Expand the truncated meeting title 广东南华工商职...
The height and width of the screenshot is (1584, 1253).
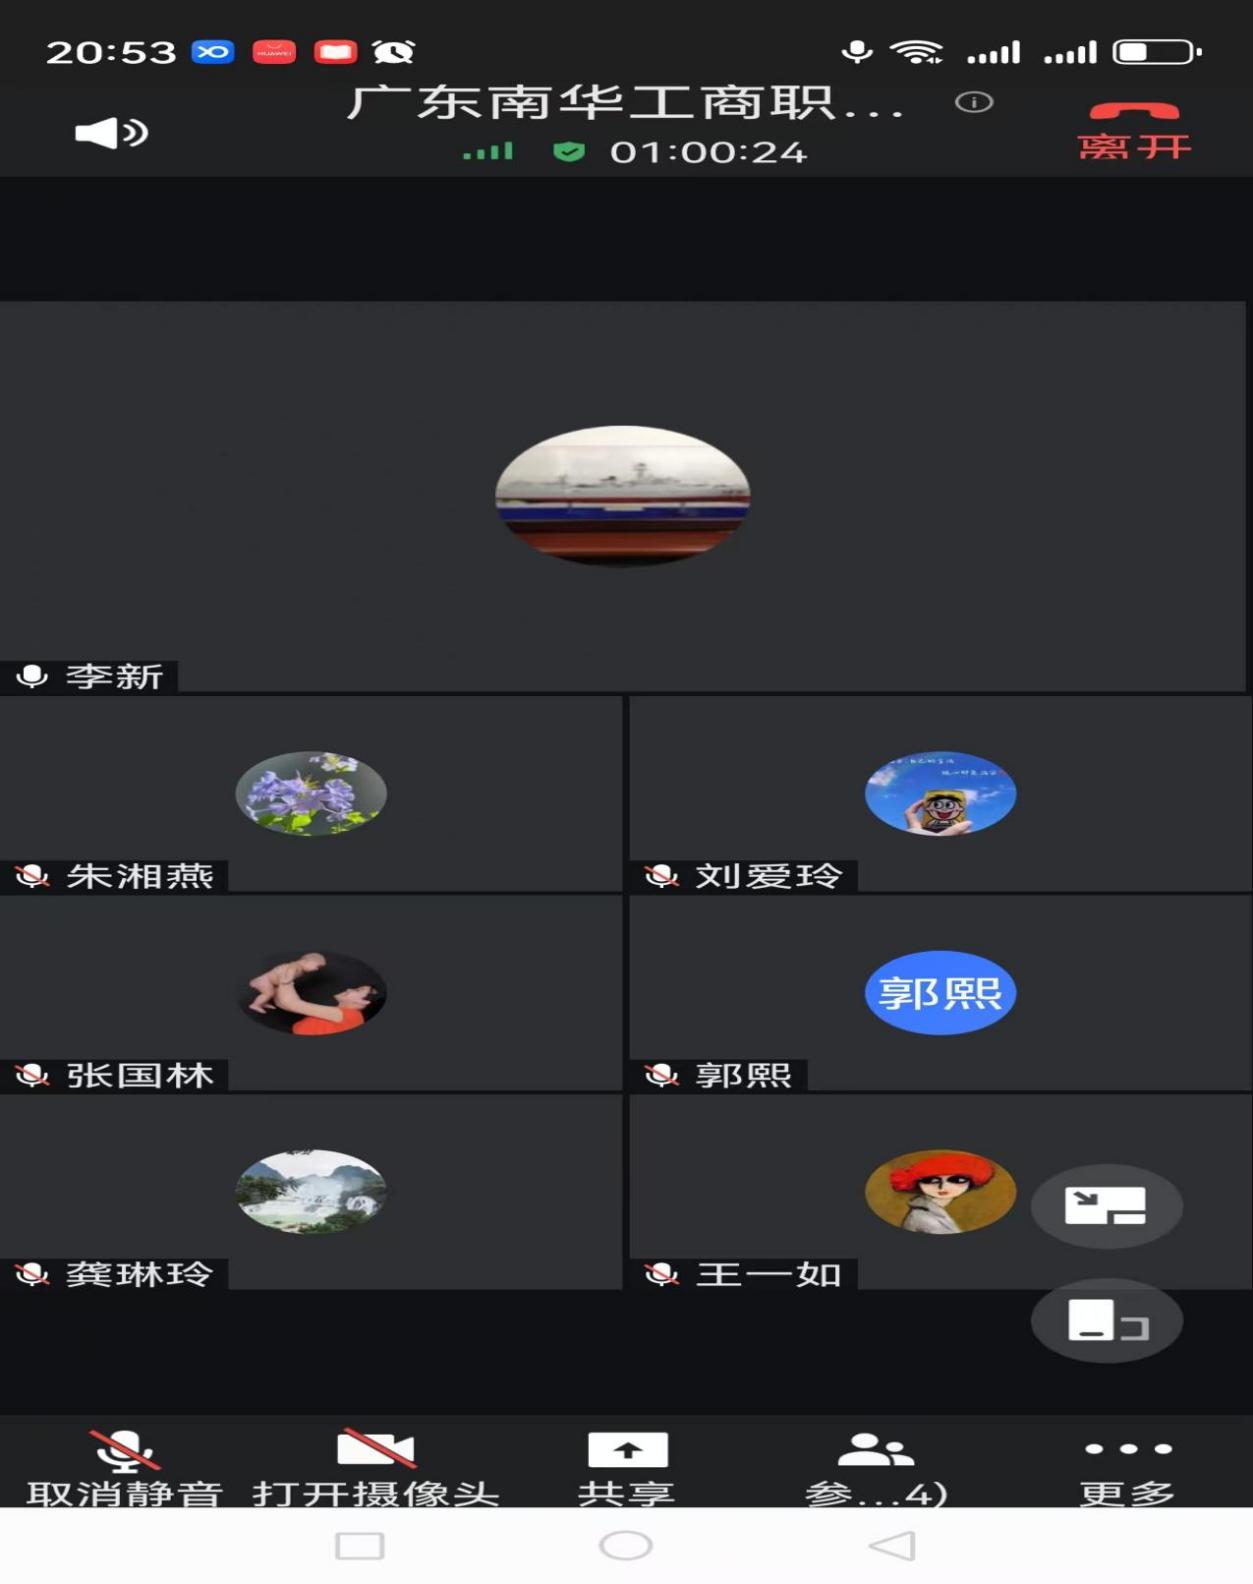[625, 103]
